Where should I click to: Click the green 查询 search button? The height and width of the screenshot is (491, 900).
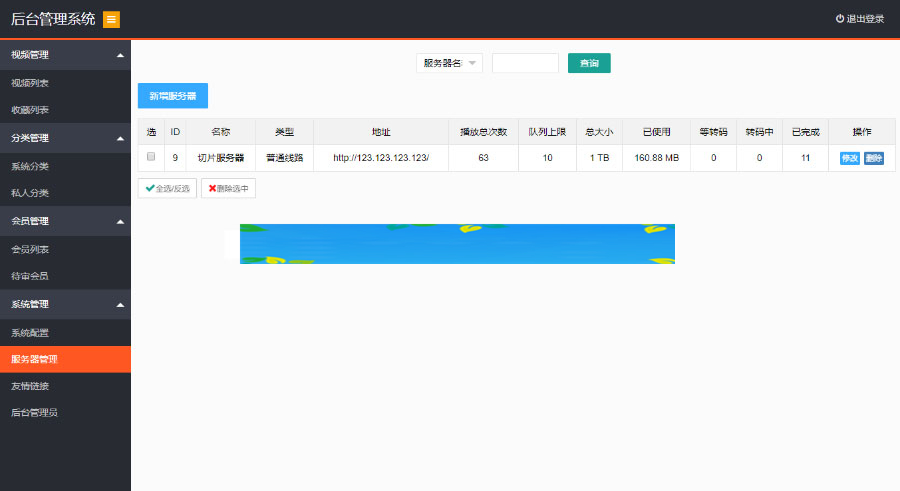point(589,63)
